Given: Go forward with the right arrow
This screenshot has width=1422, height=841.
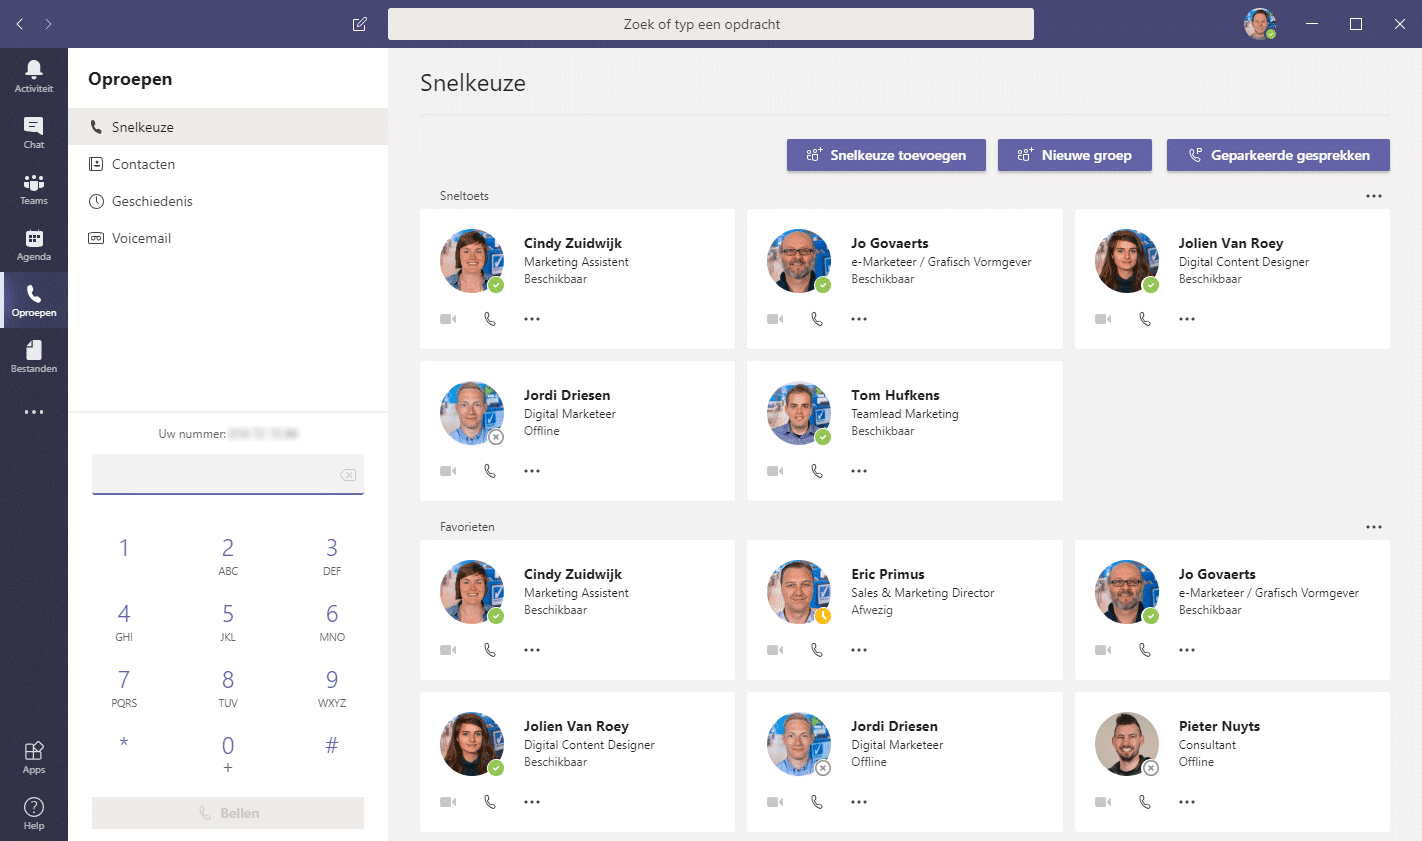Looking at the screenshot, I should (x=48, y=24).
